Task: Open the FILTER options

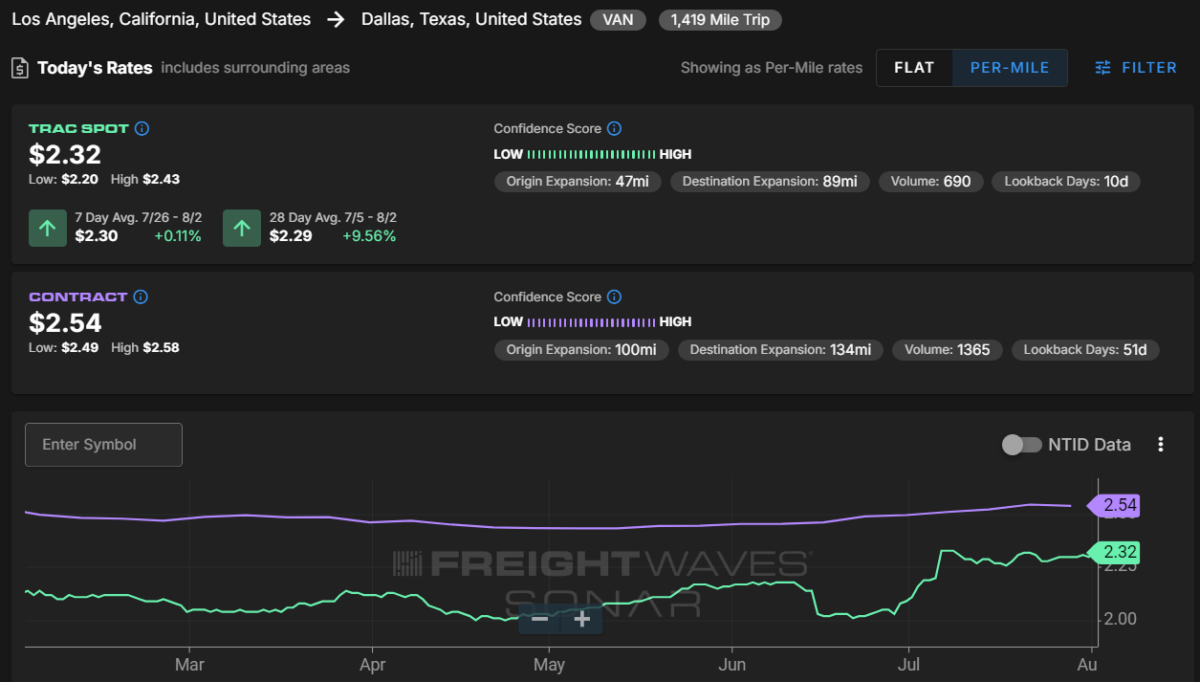Action: [x=1136, y=68]
